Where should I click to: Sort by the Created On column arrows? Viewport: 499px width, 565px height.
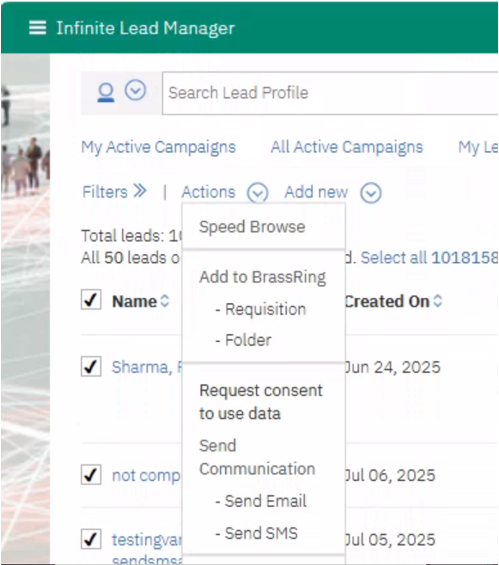437,301
